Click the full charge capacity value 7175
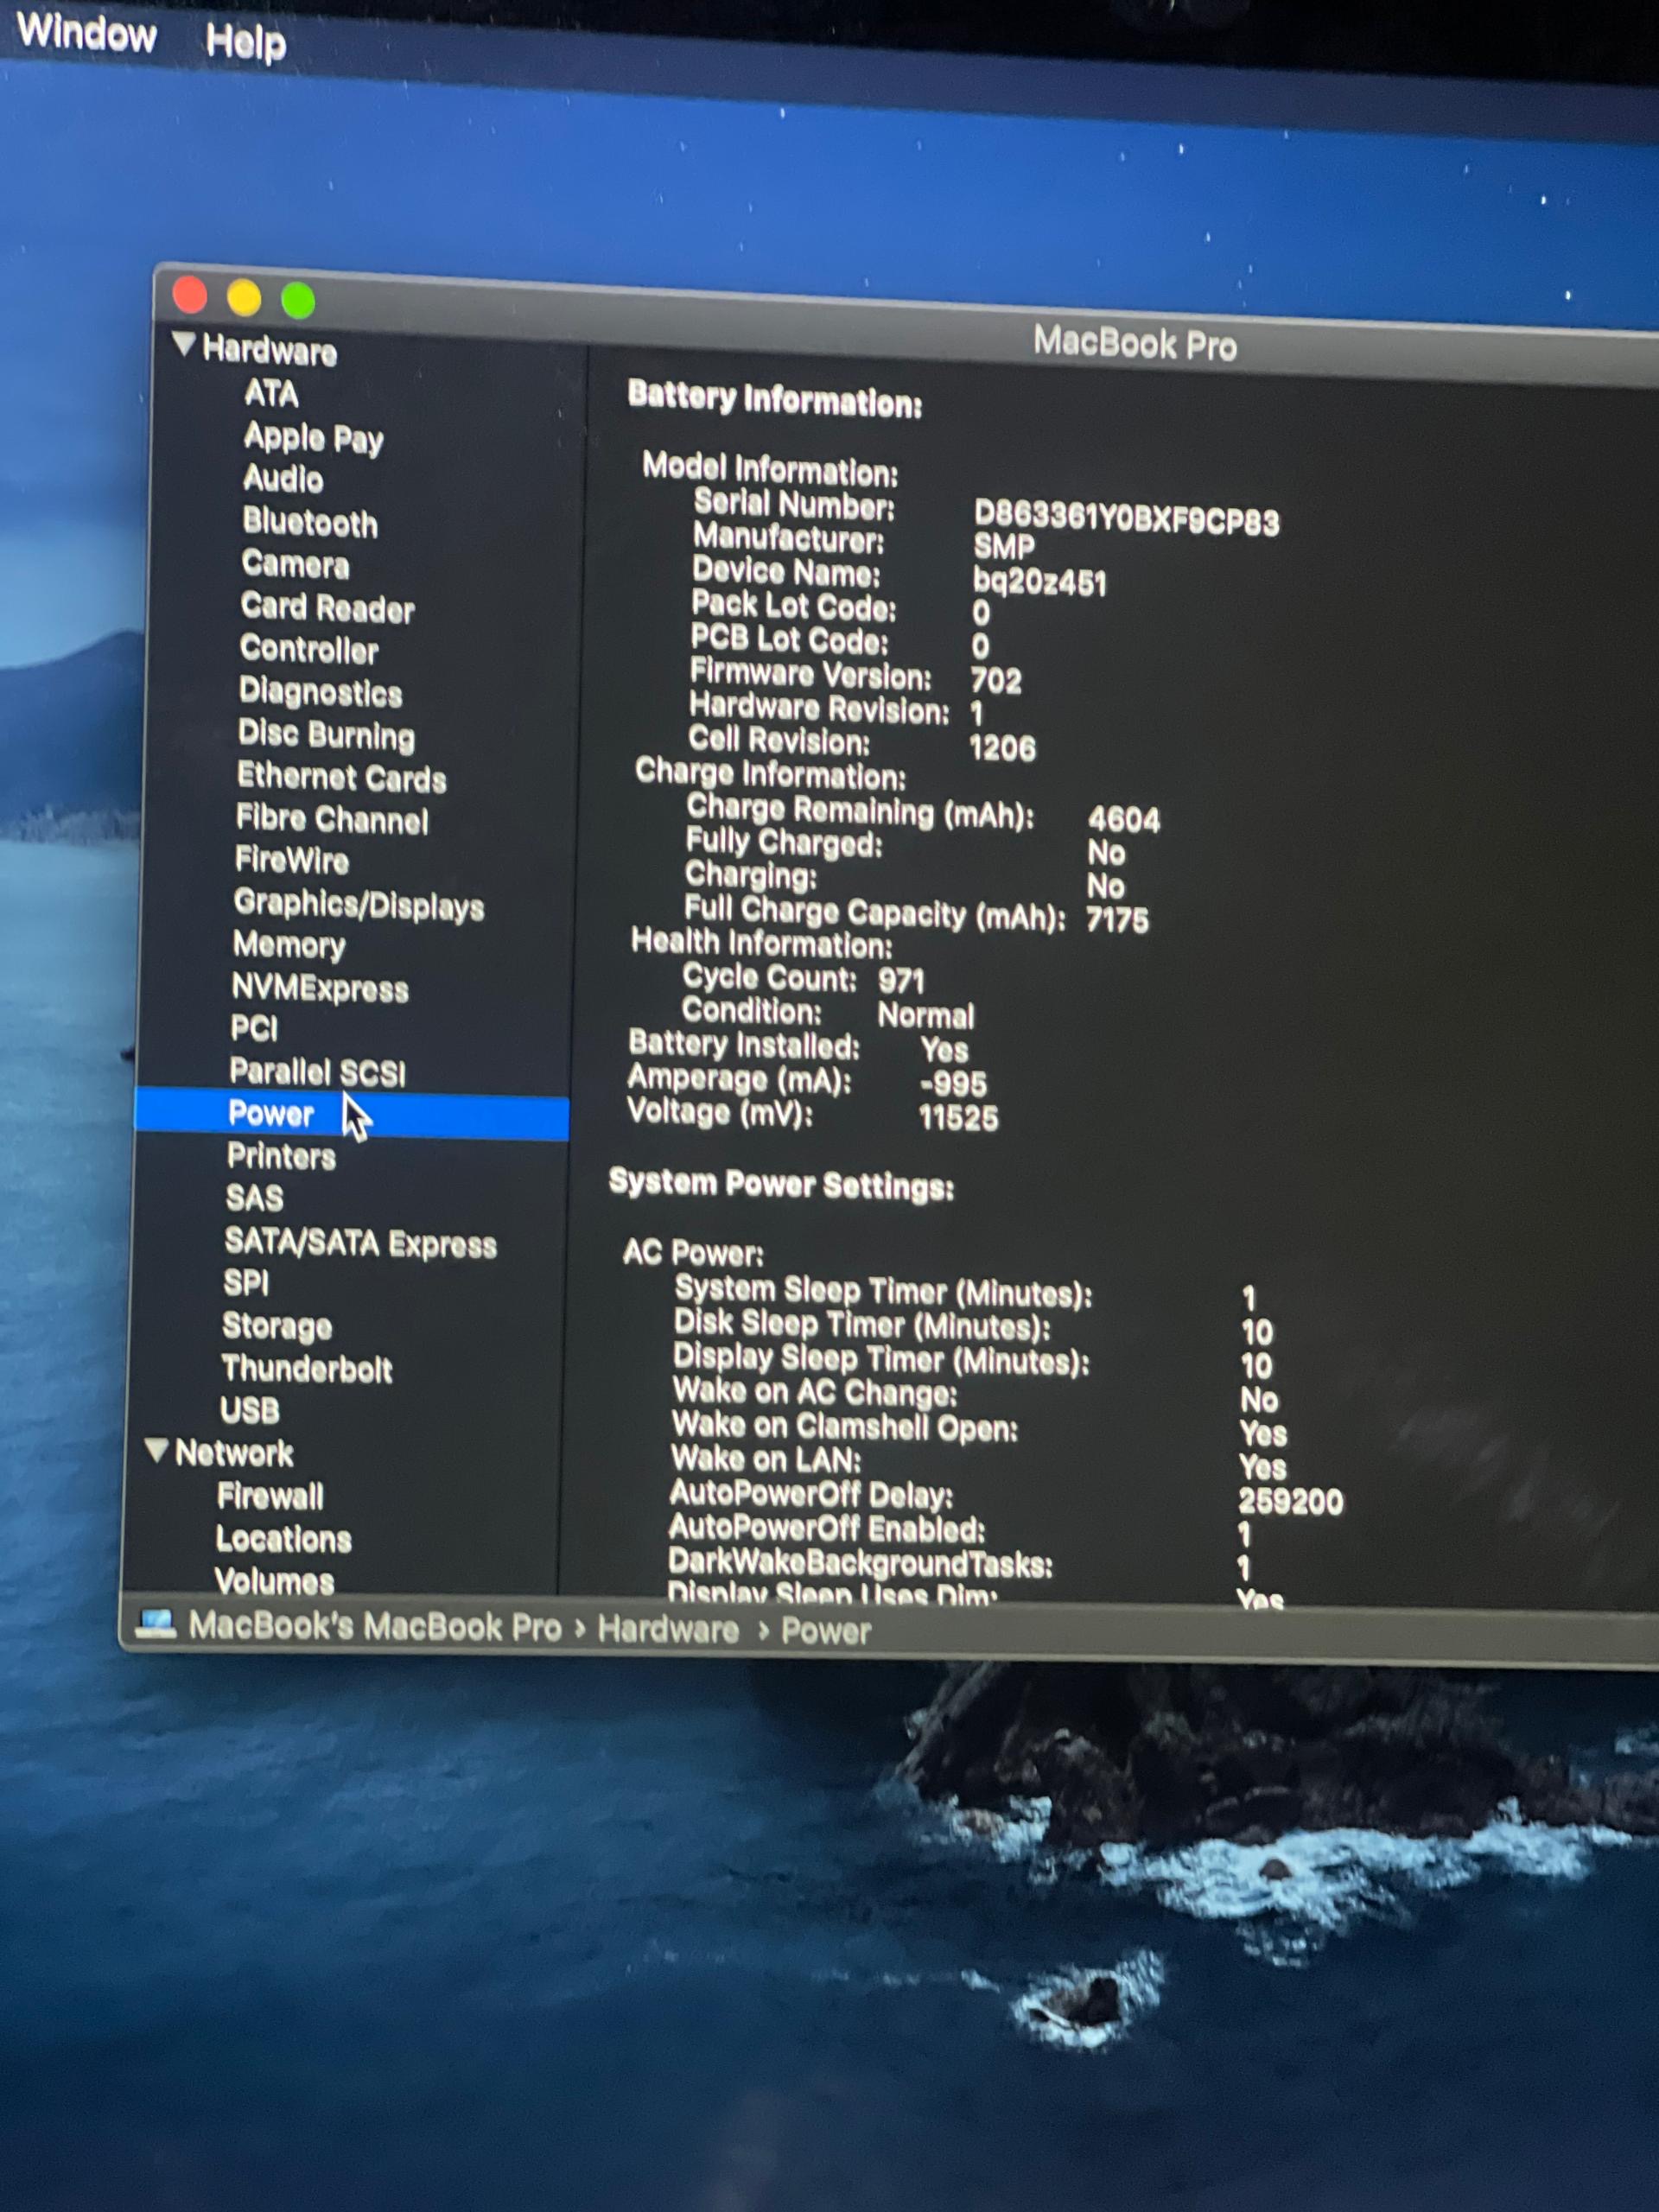 1117,920
